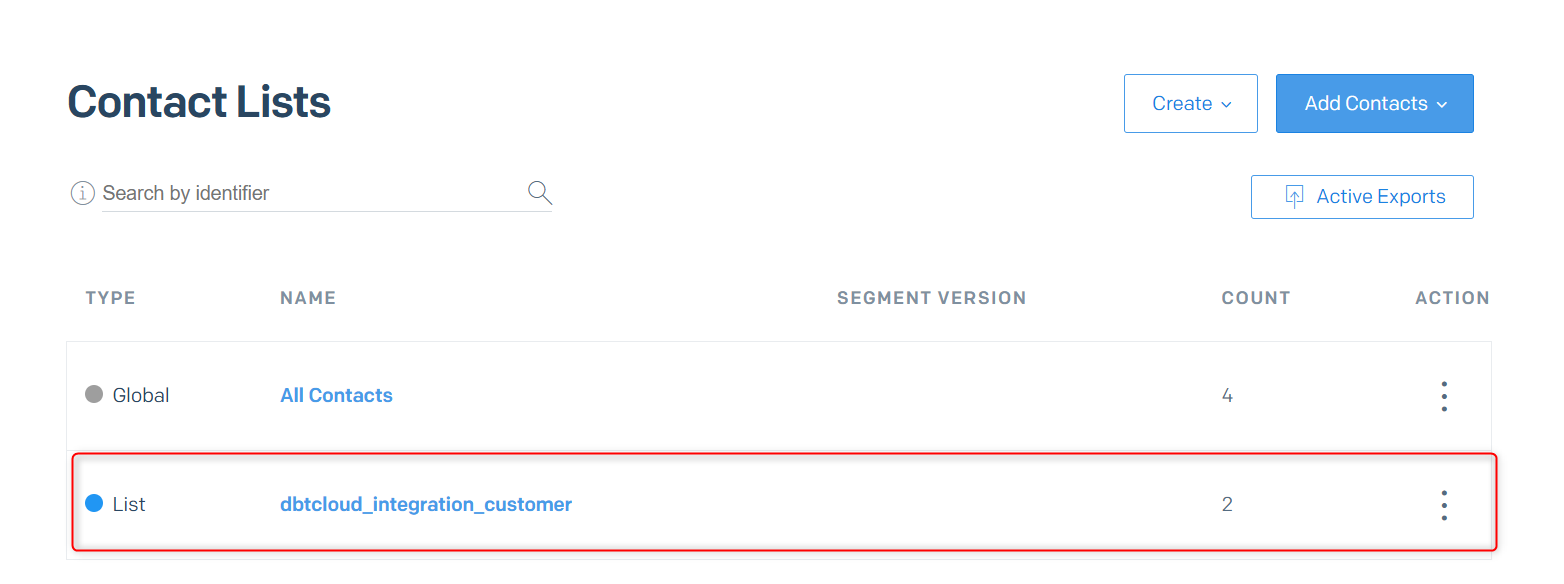Open action menu for dbtcloud_integration_customer row
The height and width of the screenshot is (584, 1564).
(1444, 505)
